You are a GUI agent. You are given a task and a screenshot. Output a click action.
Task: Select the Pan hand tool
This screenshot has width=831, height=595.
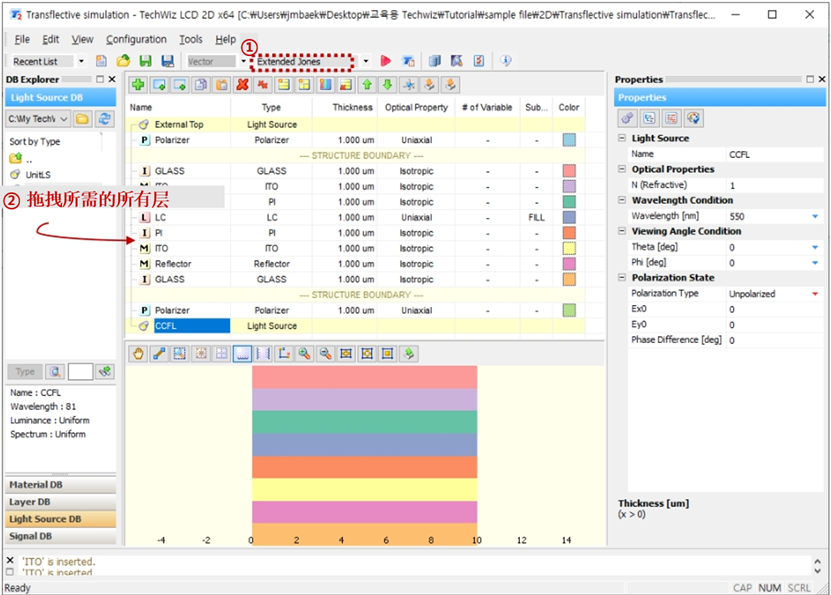click(138, 353)
